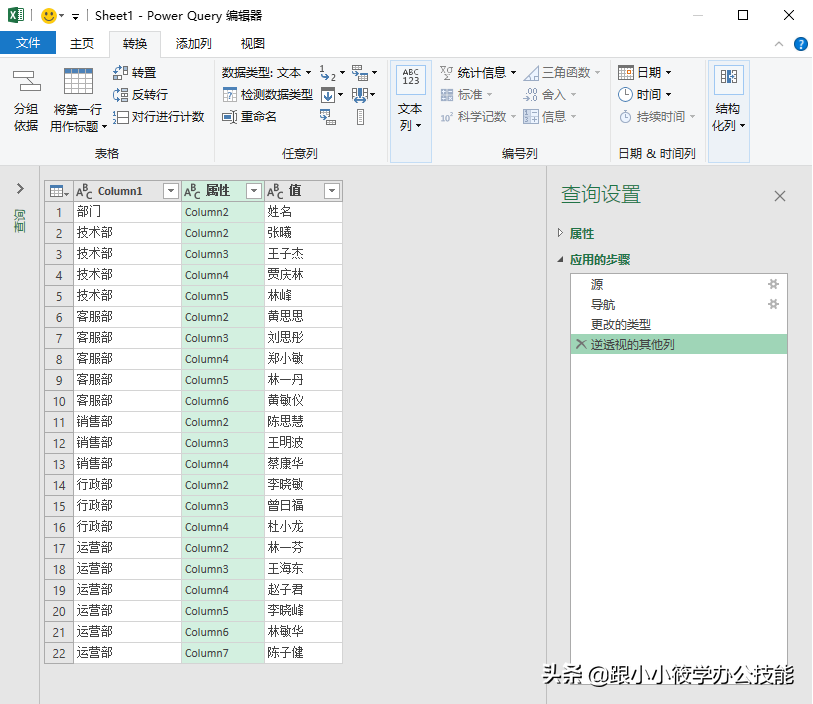The image size is (813, 704).
Task: Click the Convert to List icon
Action: 360,117
